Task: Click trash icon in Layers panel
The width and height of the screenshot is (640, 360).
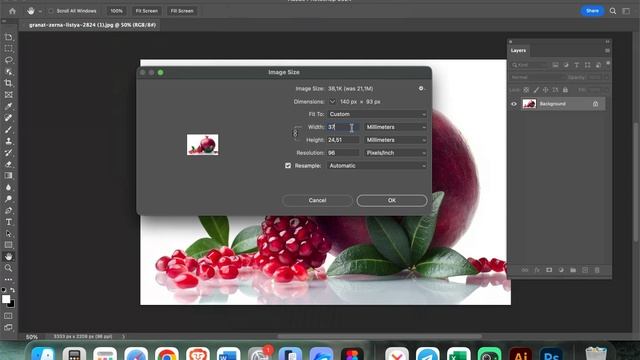Action: [x=597, y=270]
